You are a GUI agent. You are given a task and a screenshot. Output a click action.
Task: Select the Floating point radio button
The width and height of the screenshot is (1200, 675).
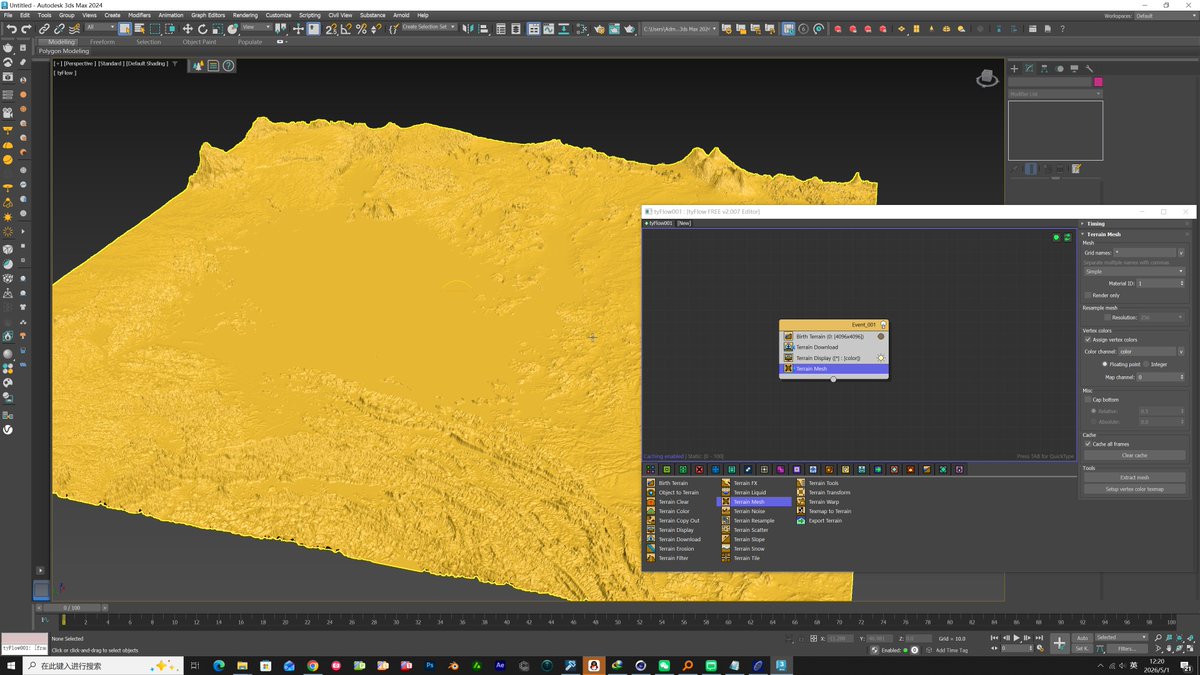[1105, 364]
